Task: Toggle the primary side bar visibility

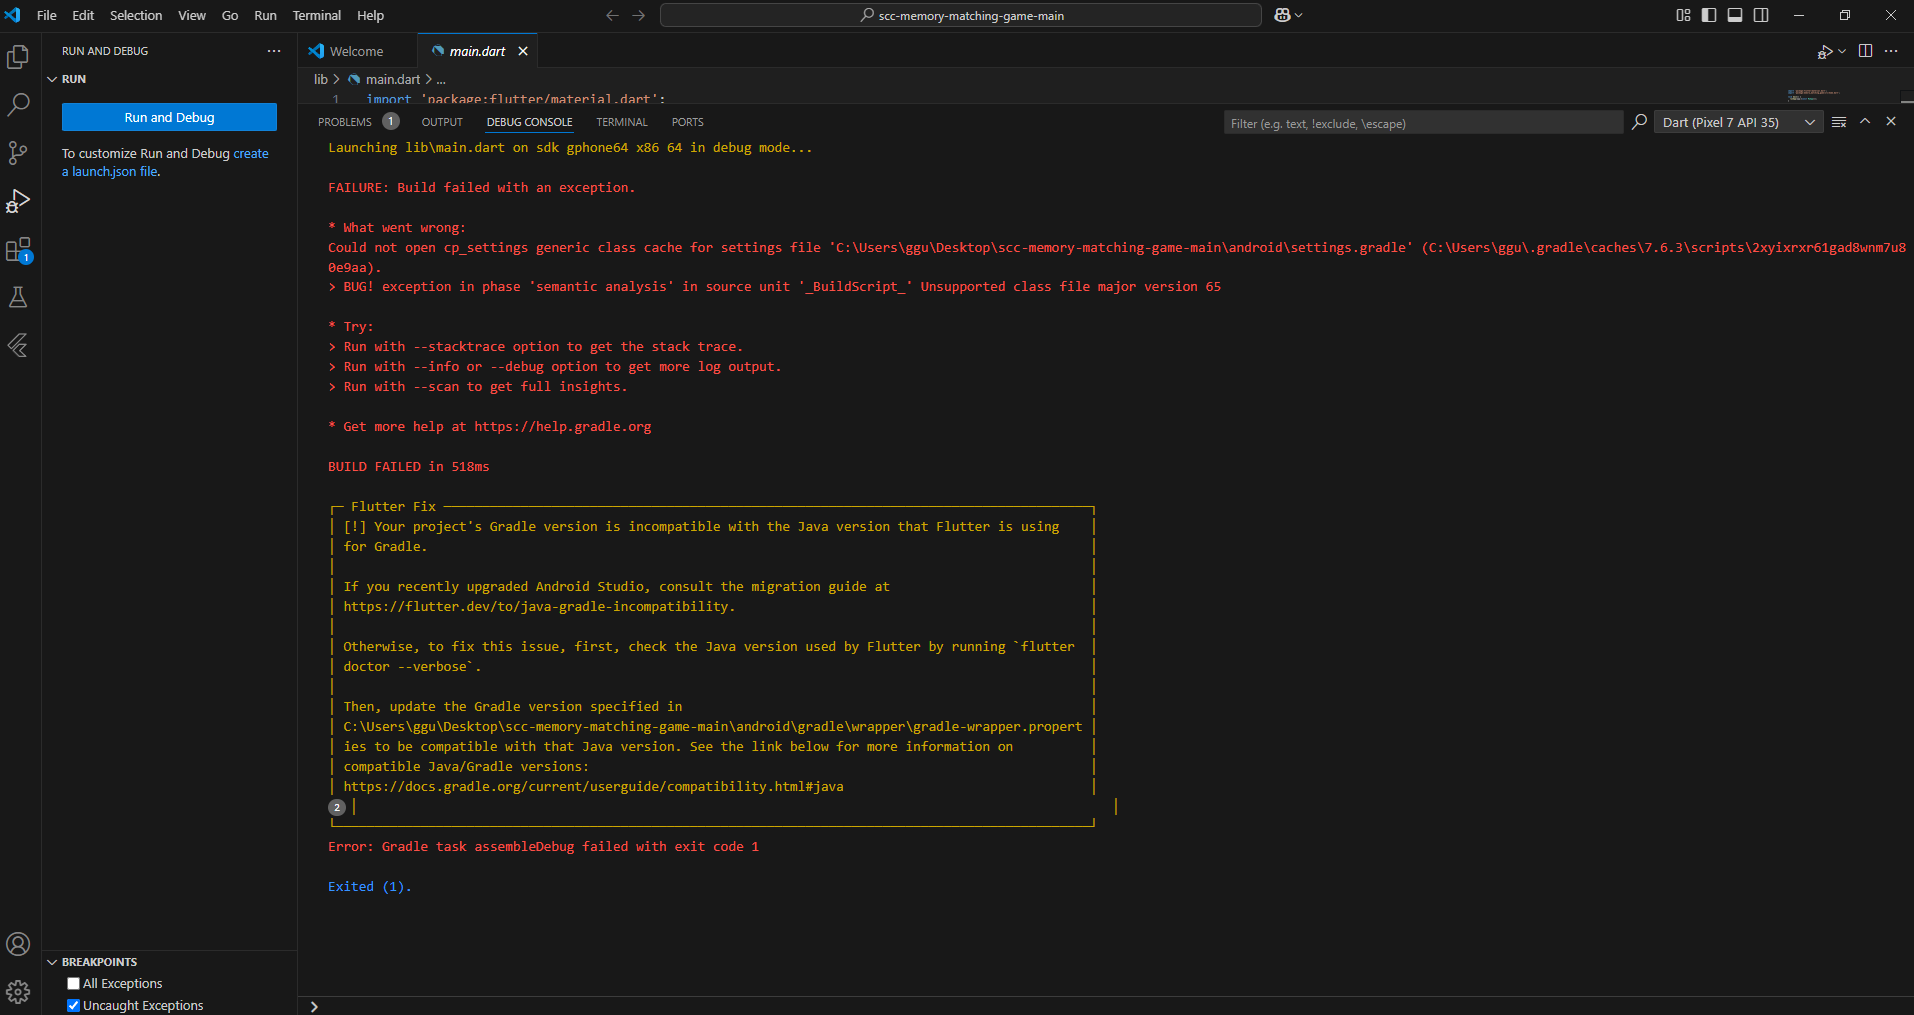Action: 1709,15
